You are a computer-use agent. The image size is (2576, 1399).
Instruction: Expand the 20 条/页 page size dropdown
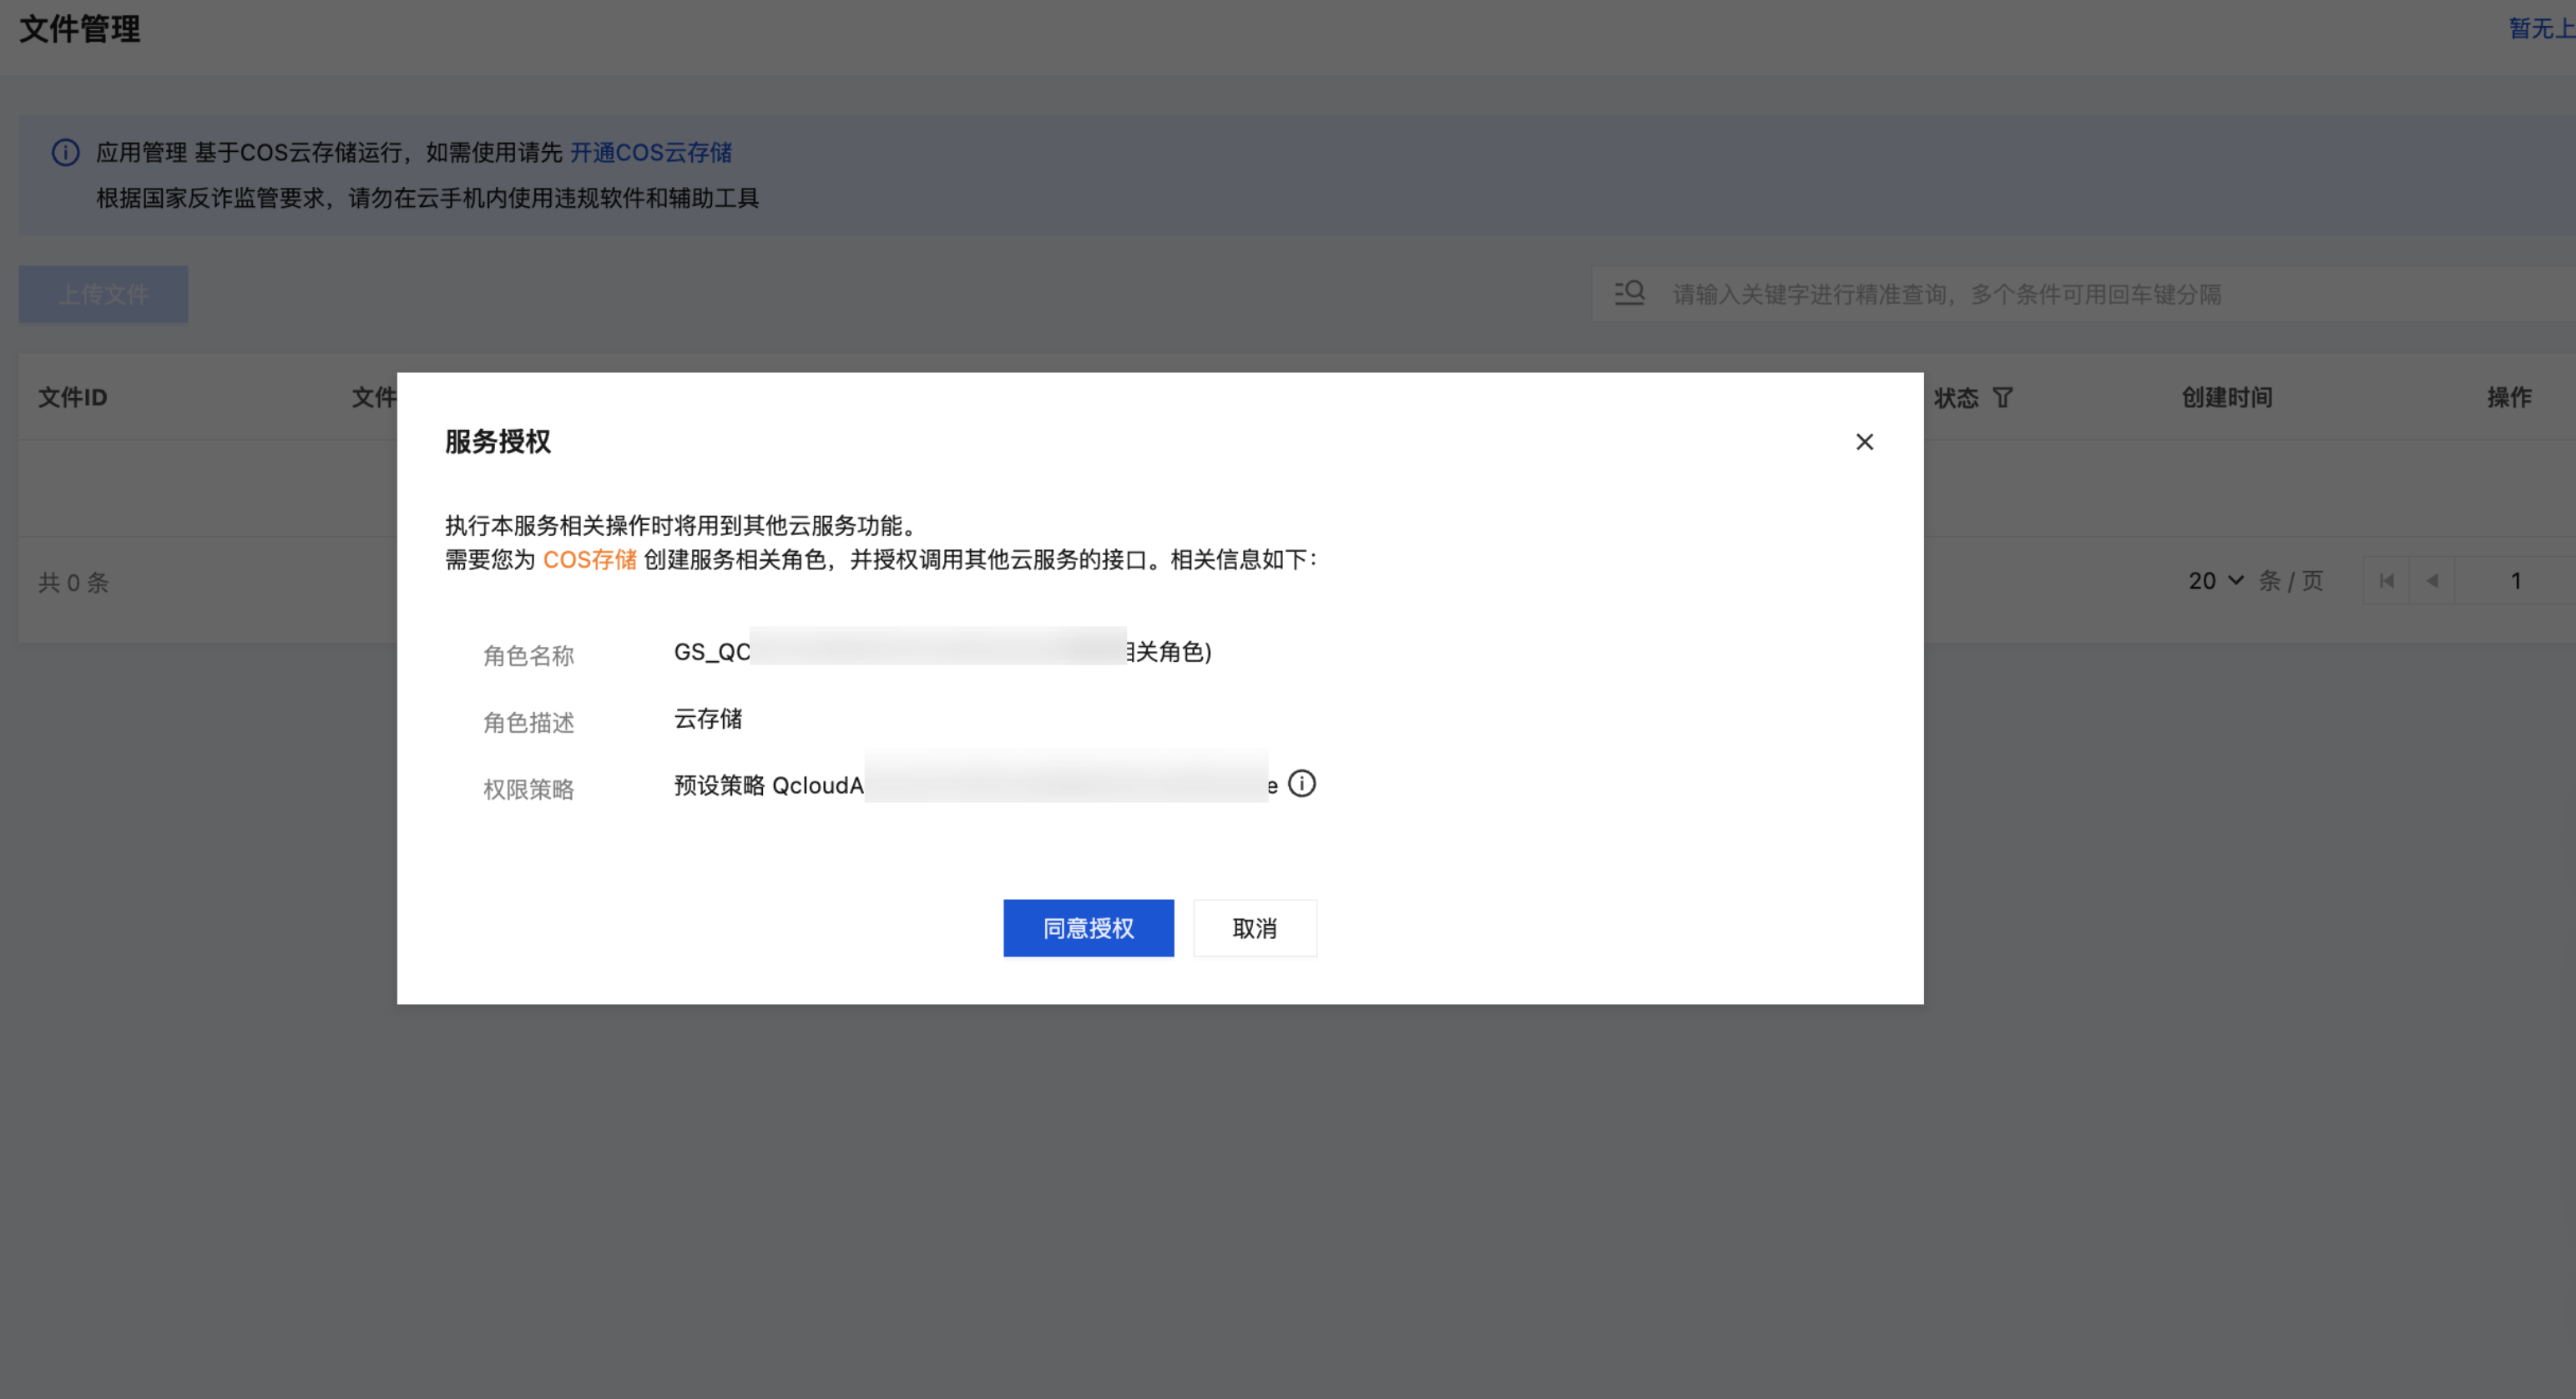[x=2215, y=581]
